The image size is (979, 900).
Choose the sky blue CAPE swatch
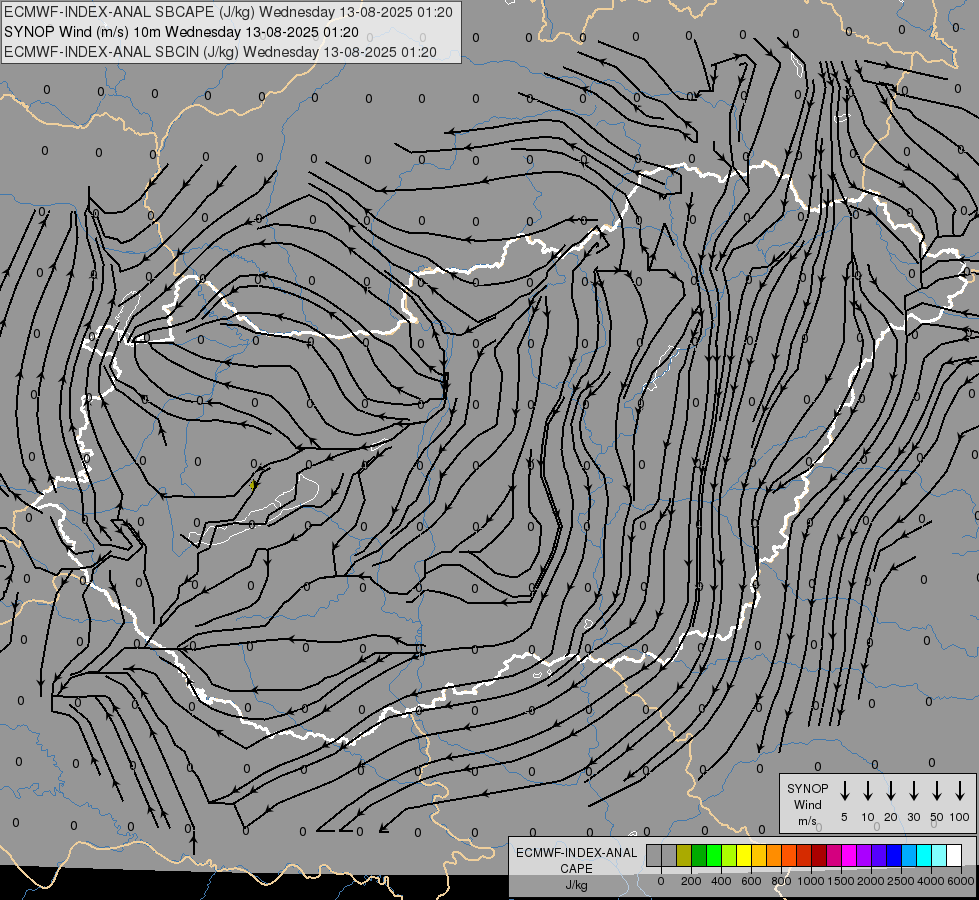[908, 855]
